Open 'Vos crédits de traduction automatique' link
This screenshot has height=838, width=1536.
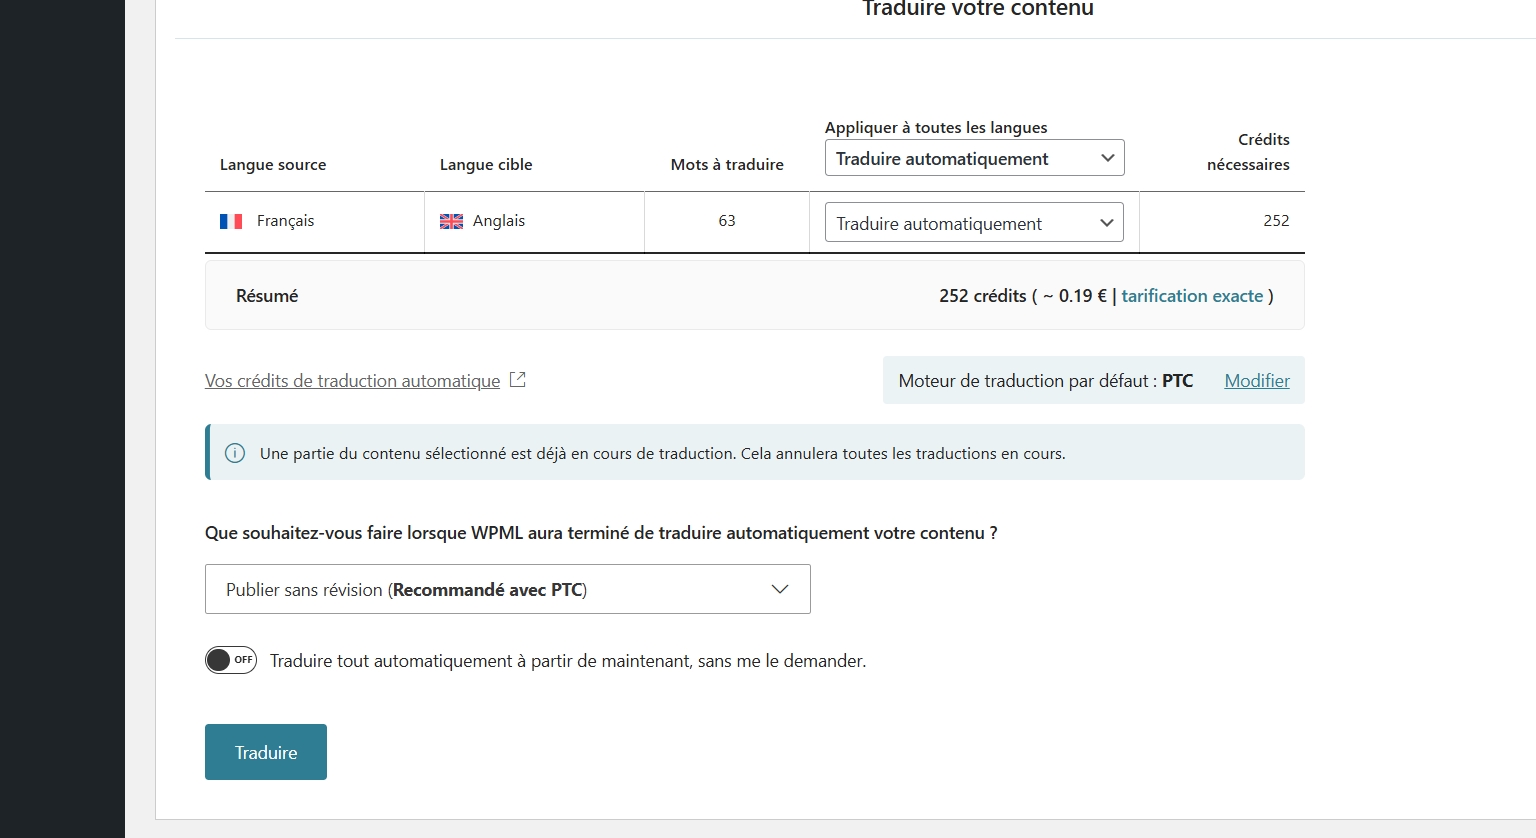point(352,381)
